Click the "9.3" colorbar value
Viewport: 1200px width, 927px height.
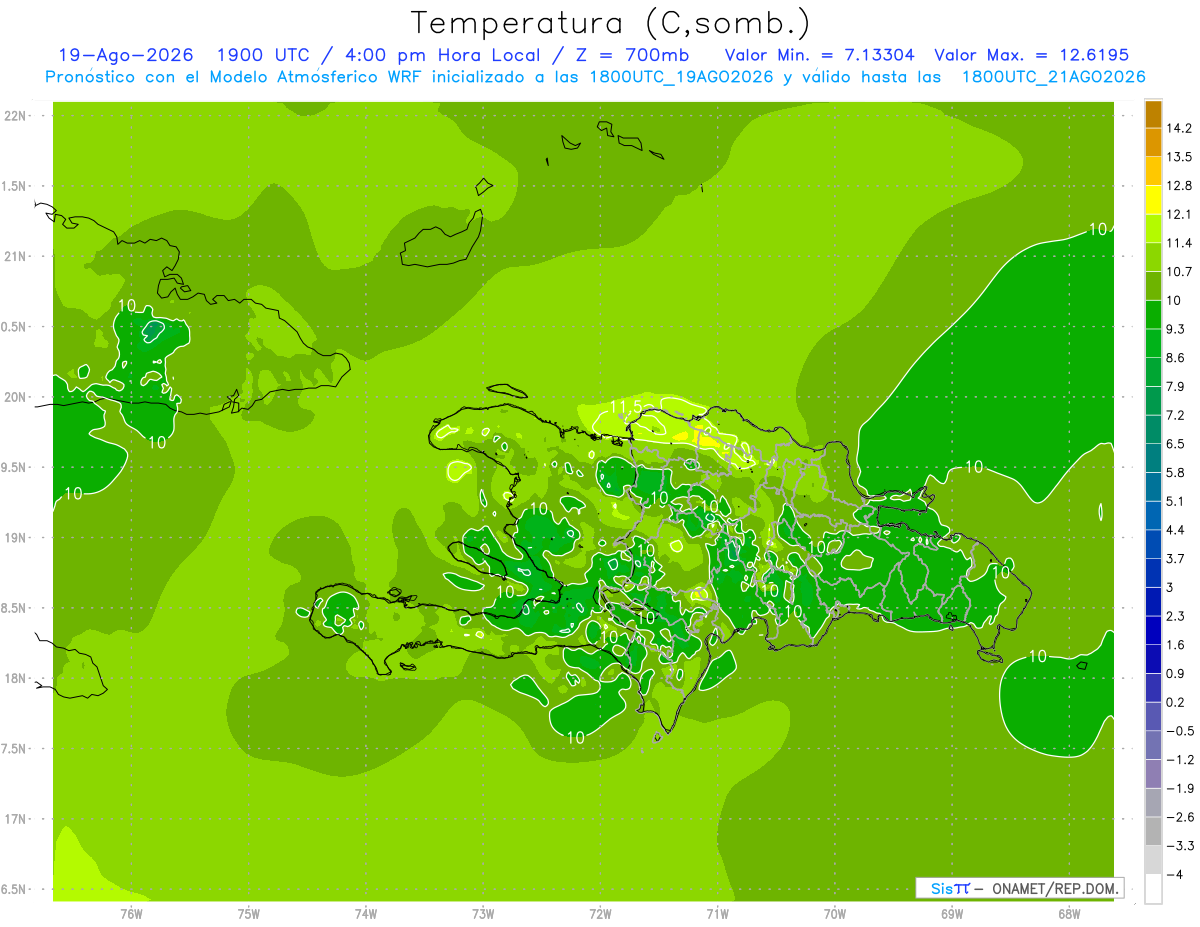click(1177, 329)
